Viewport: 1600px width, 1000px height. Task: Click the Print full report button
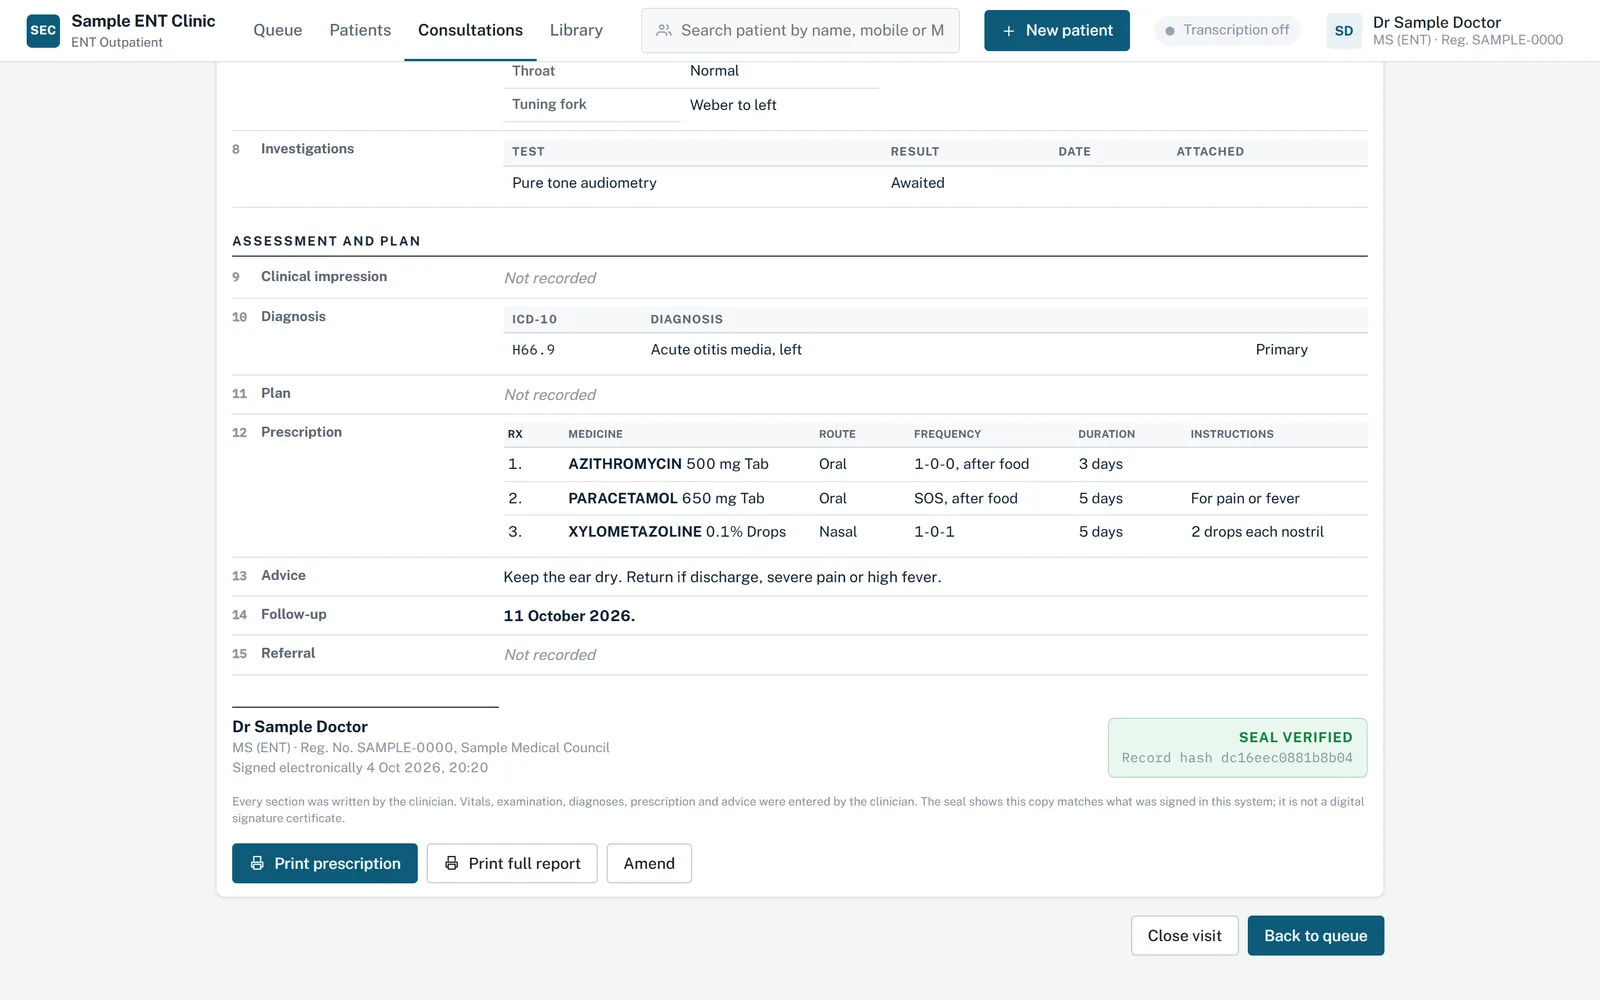coord(512,863)
